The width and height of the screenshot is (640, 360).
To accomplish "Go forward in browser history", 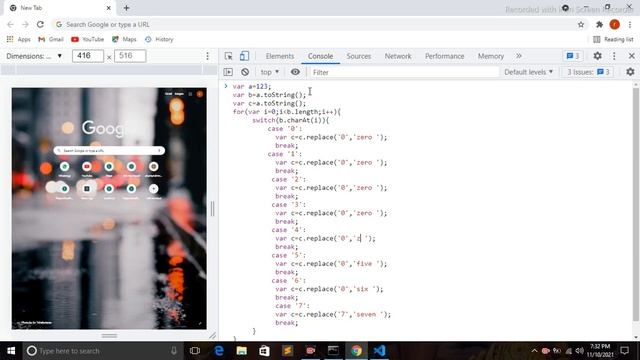I will tap(25, 24).
